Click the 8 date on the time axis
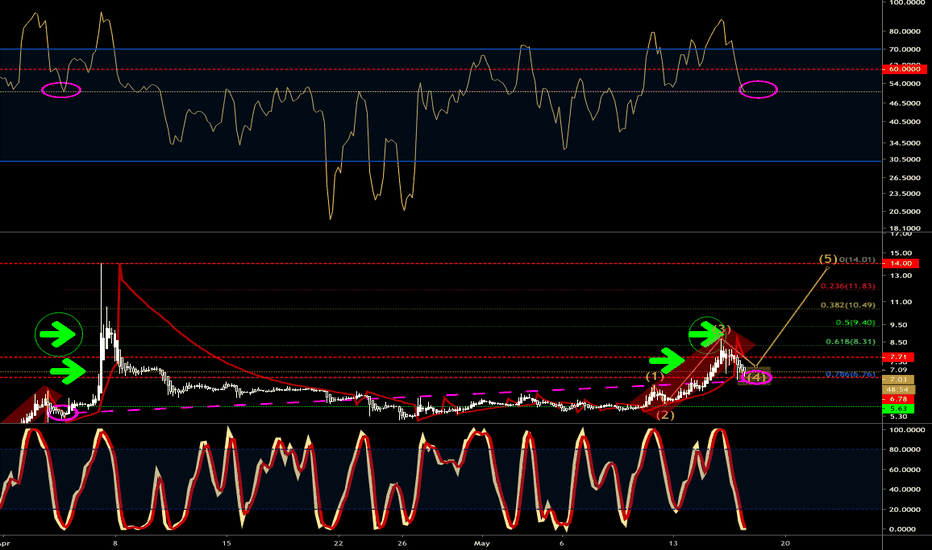The width and height of the screenshot is (932, 550). point(115,543)
